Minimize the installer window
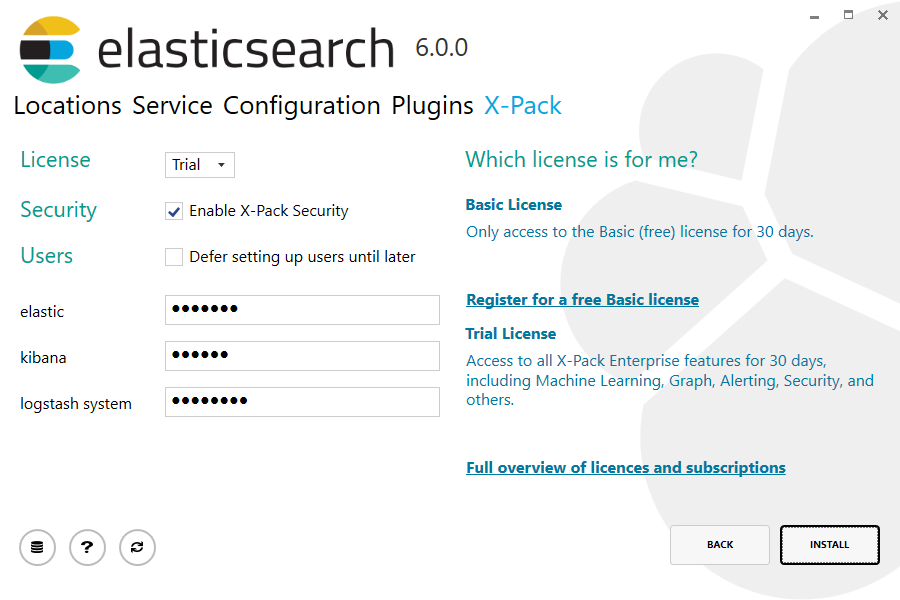Viewport: 900px width, 600px height. [x=815, y=15]
